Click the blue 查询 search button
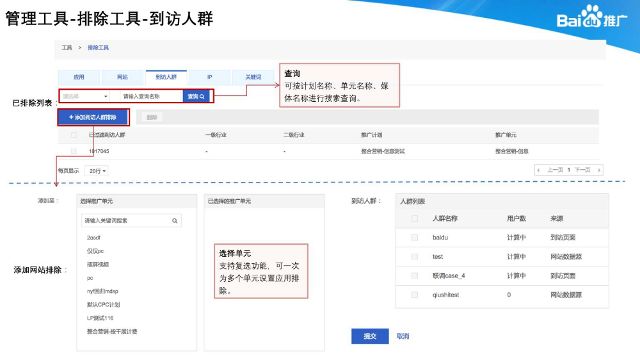The height and width of the screenshot is (360, 640). (x=196, y=96)
